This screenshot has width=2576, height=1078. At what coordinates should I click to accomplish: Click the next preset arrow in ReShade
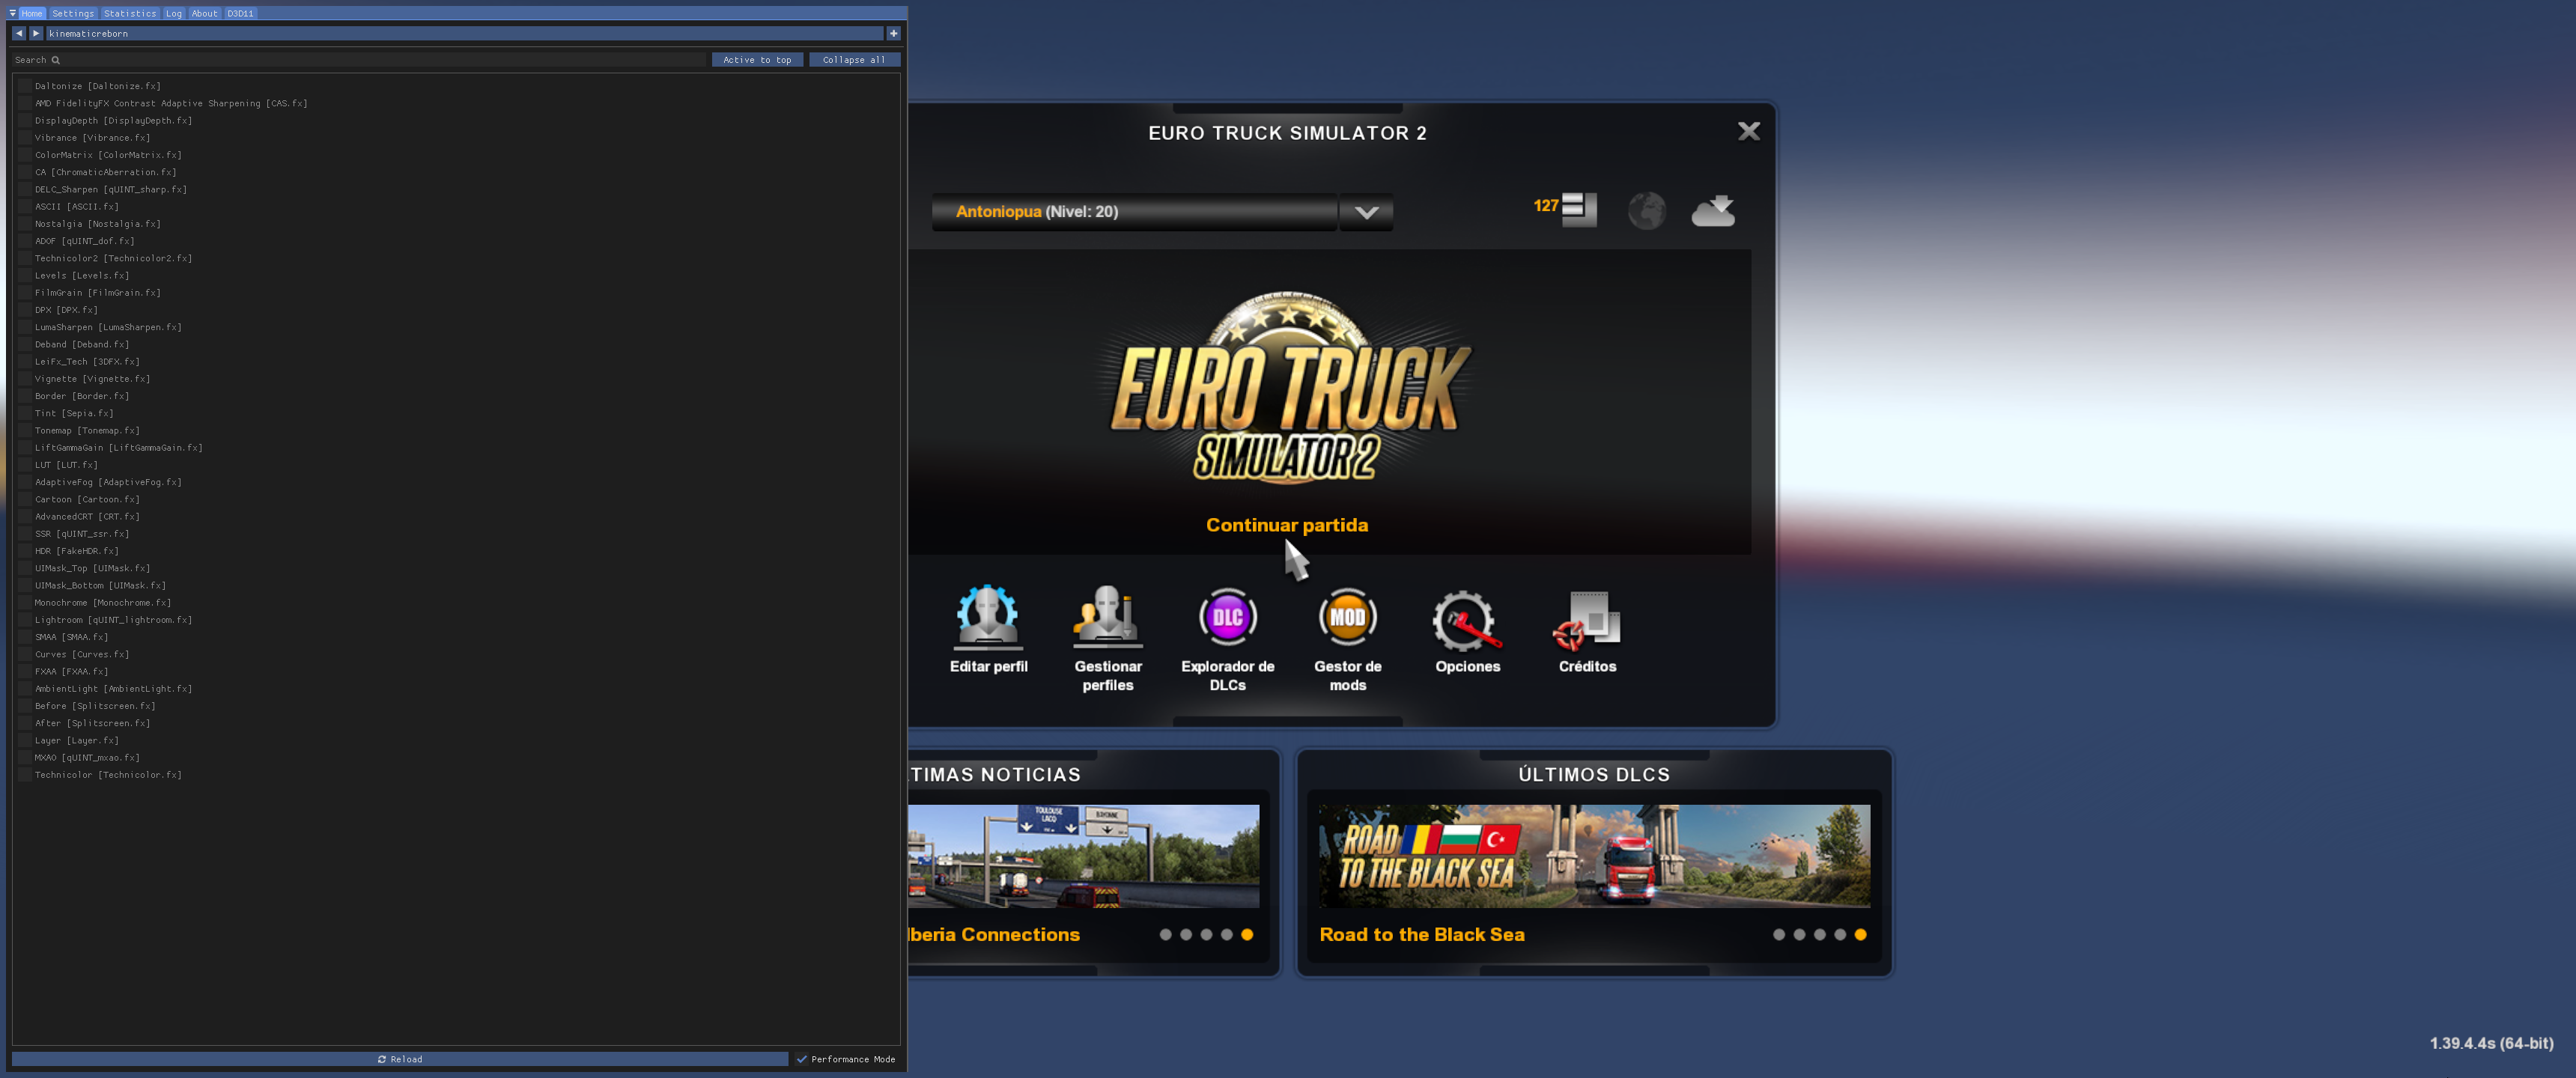point(36,33)
